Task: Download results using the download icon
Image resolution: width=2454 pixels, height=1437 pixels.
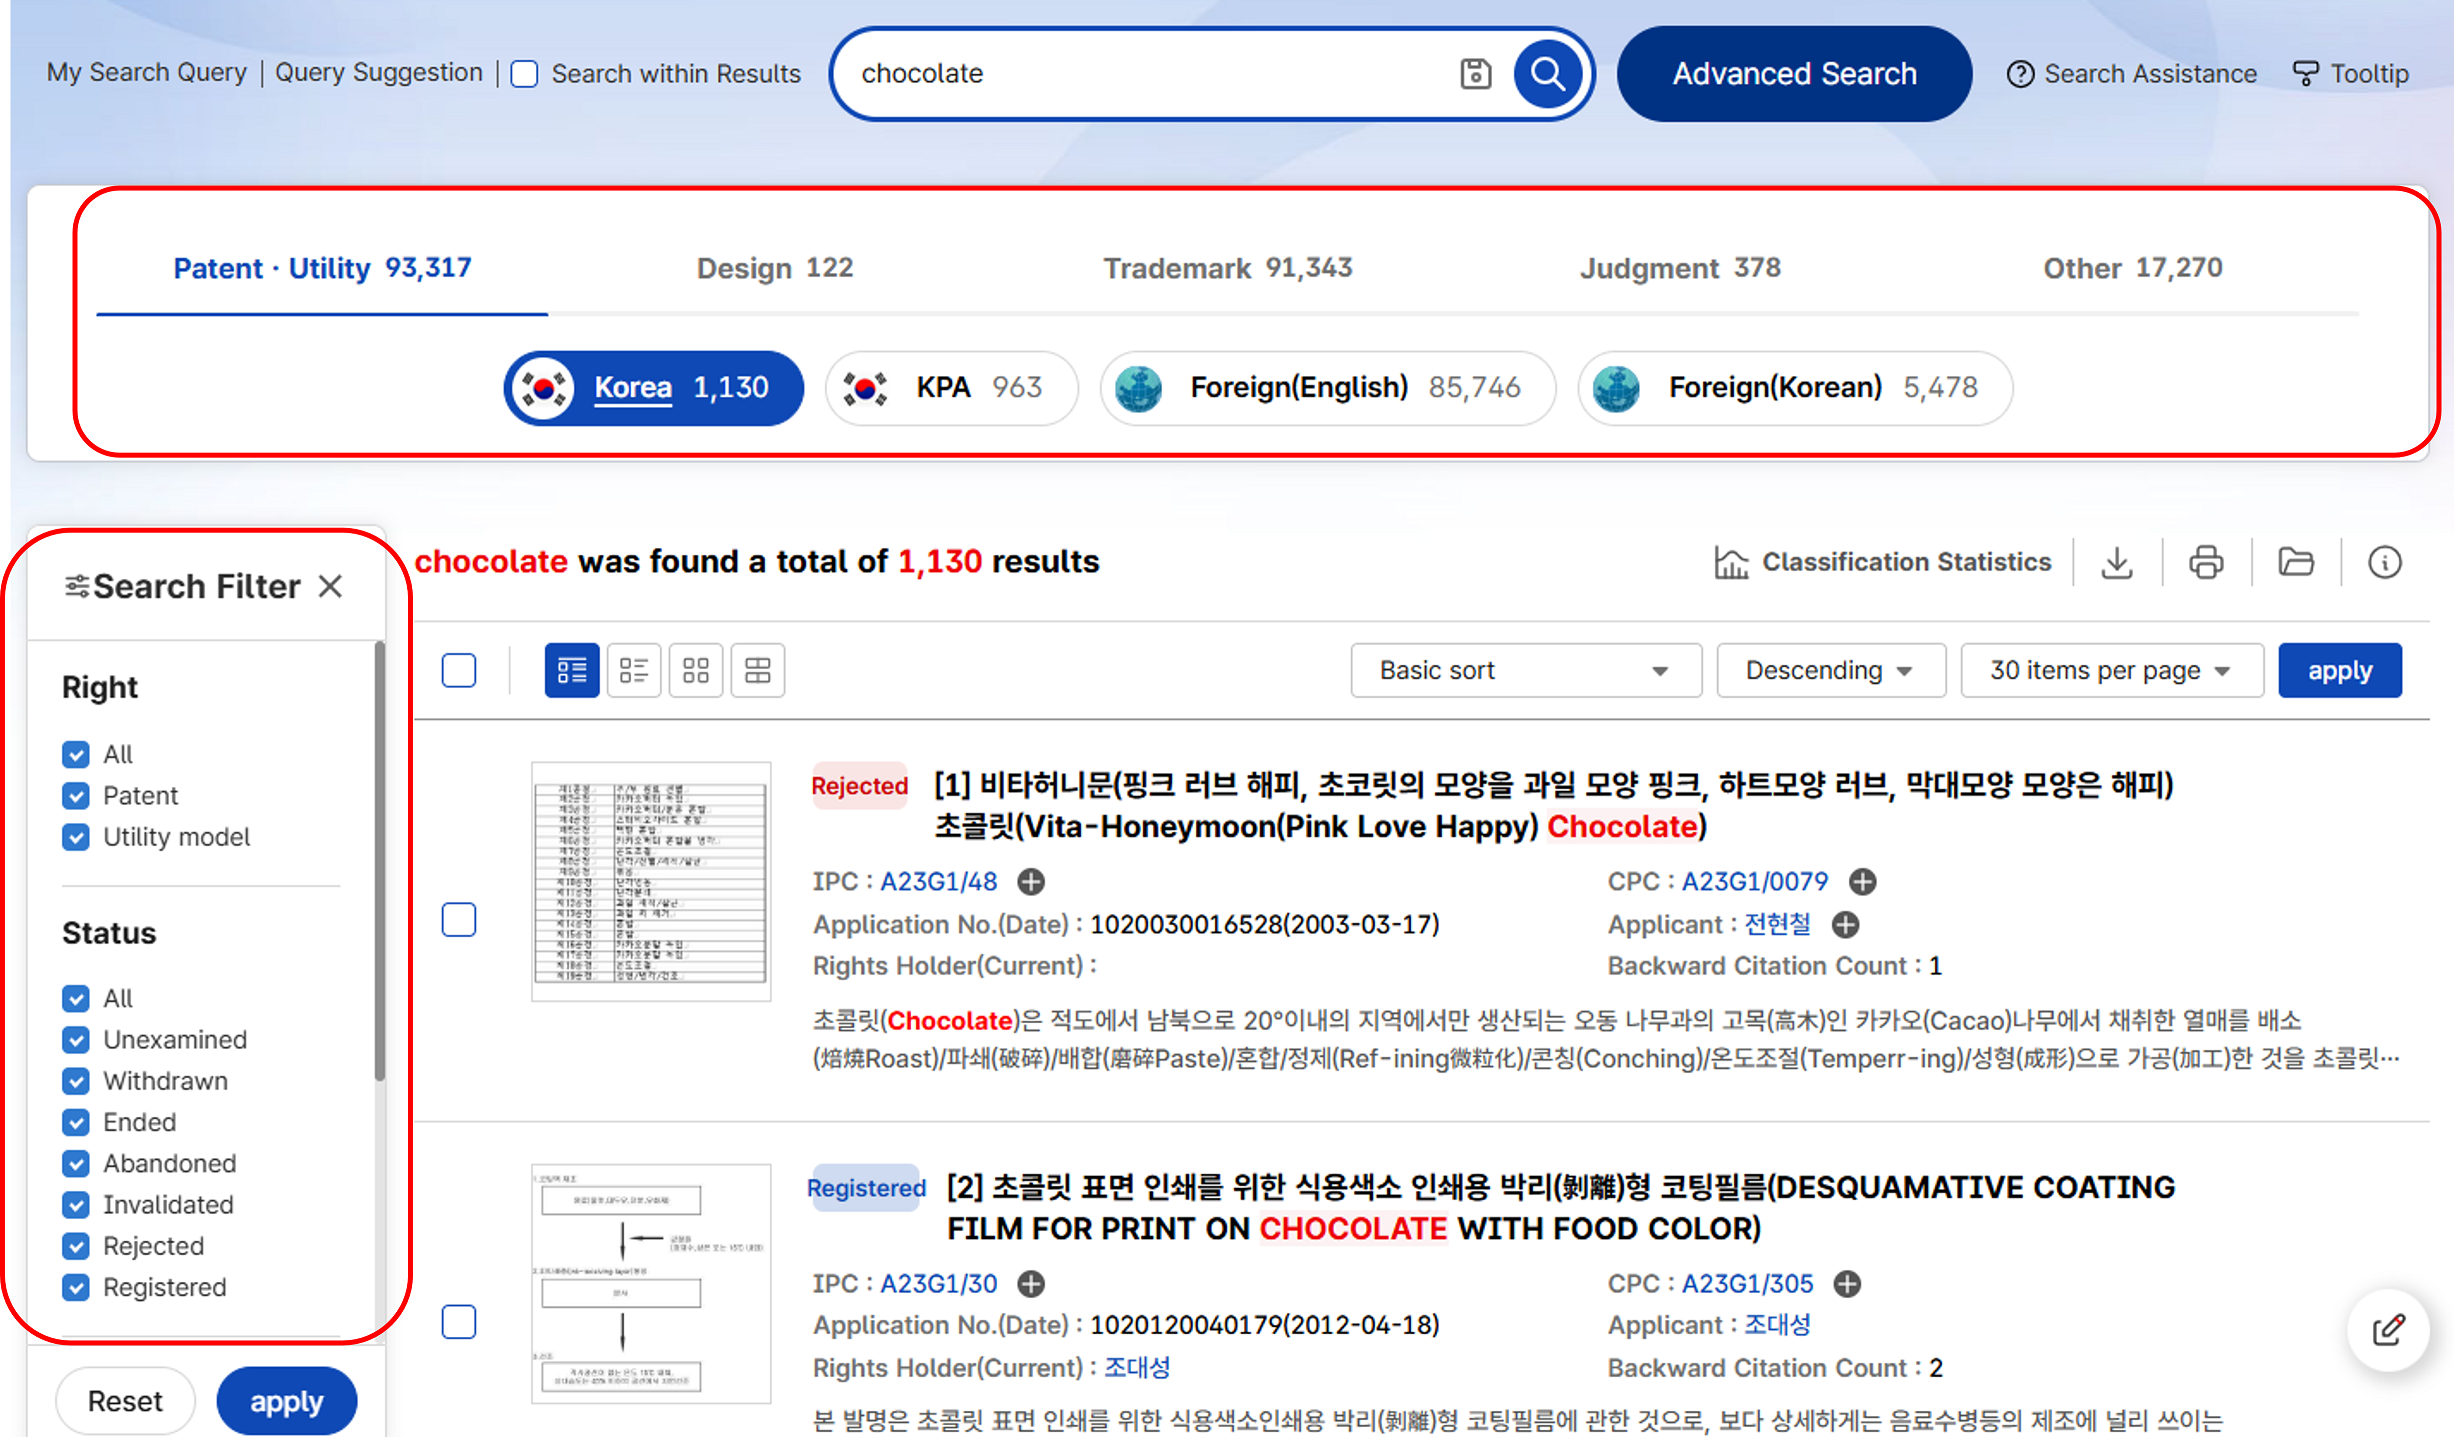Action: pyautogui.click(x=2116, y=562)
